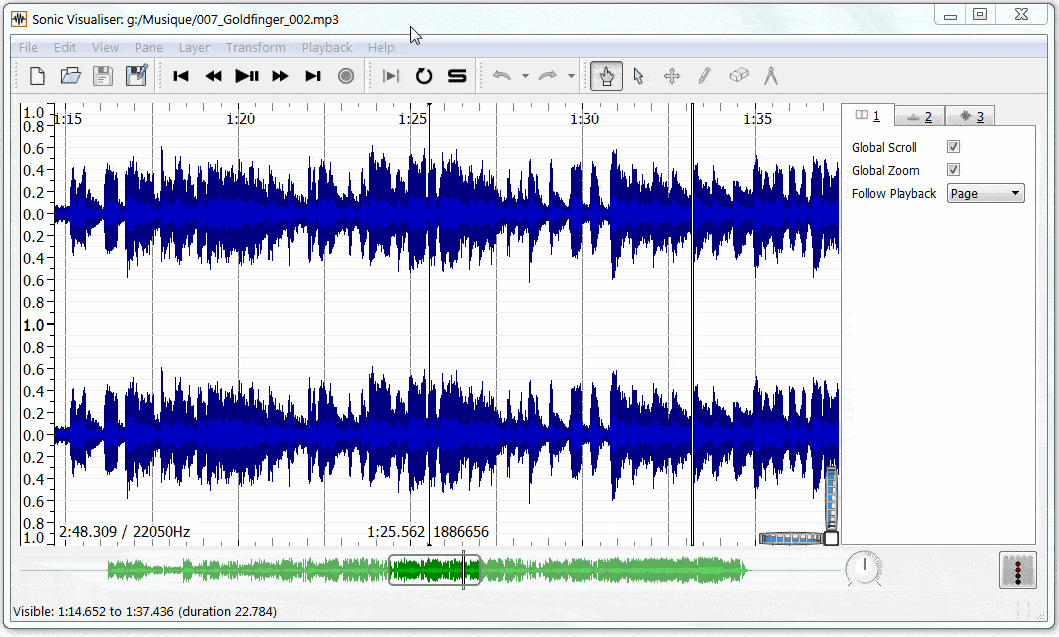This screenshot has width=1059, height=637.
Task: Start recording with the Record button
Action: click(x=346, y=76)
